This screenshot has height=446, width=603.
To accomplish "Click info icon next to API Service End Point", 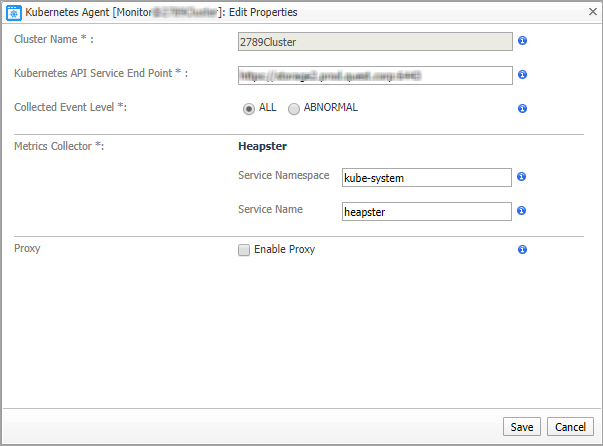I will click(x=522, y=75).
